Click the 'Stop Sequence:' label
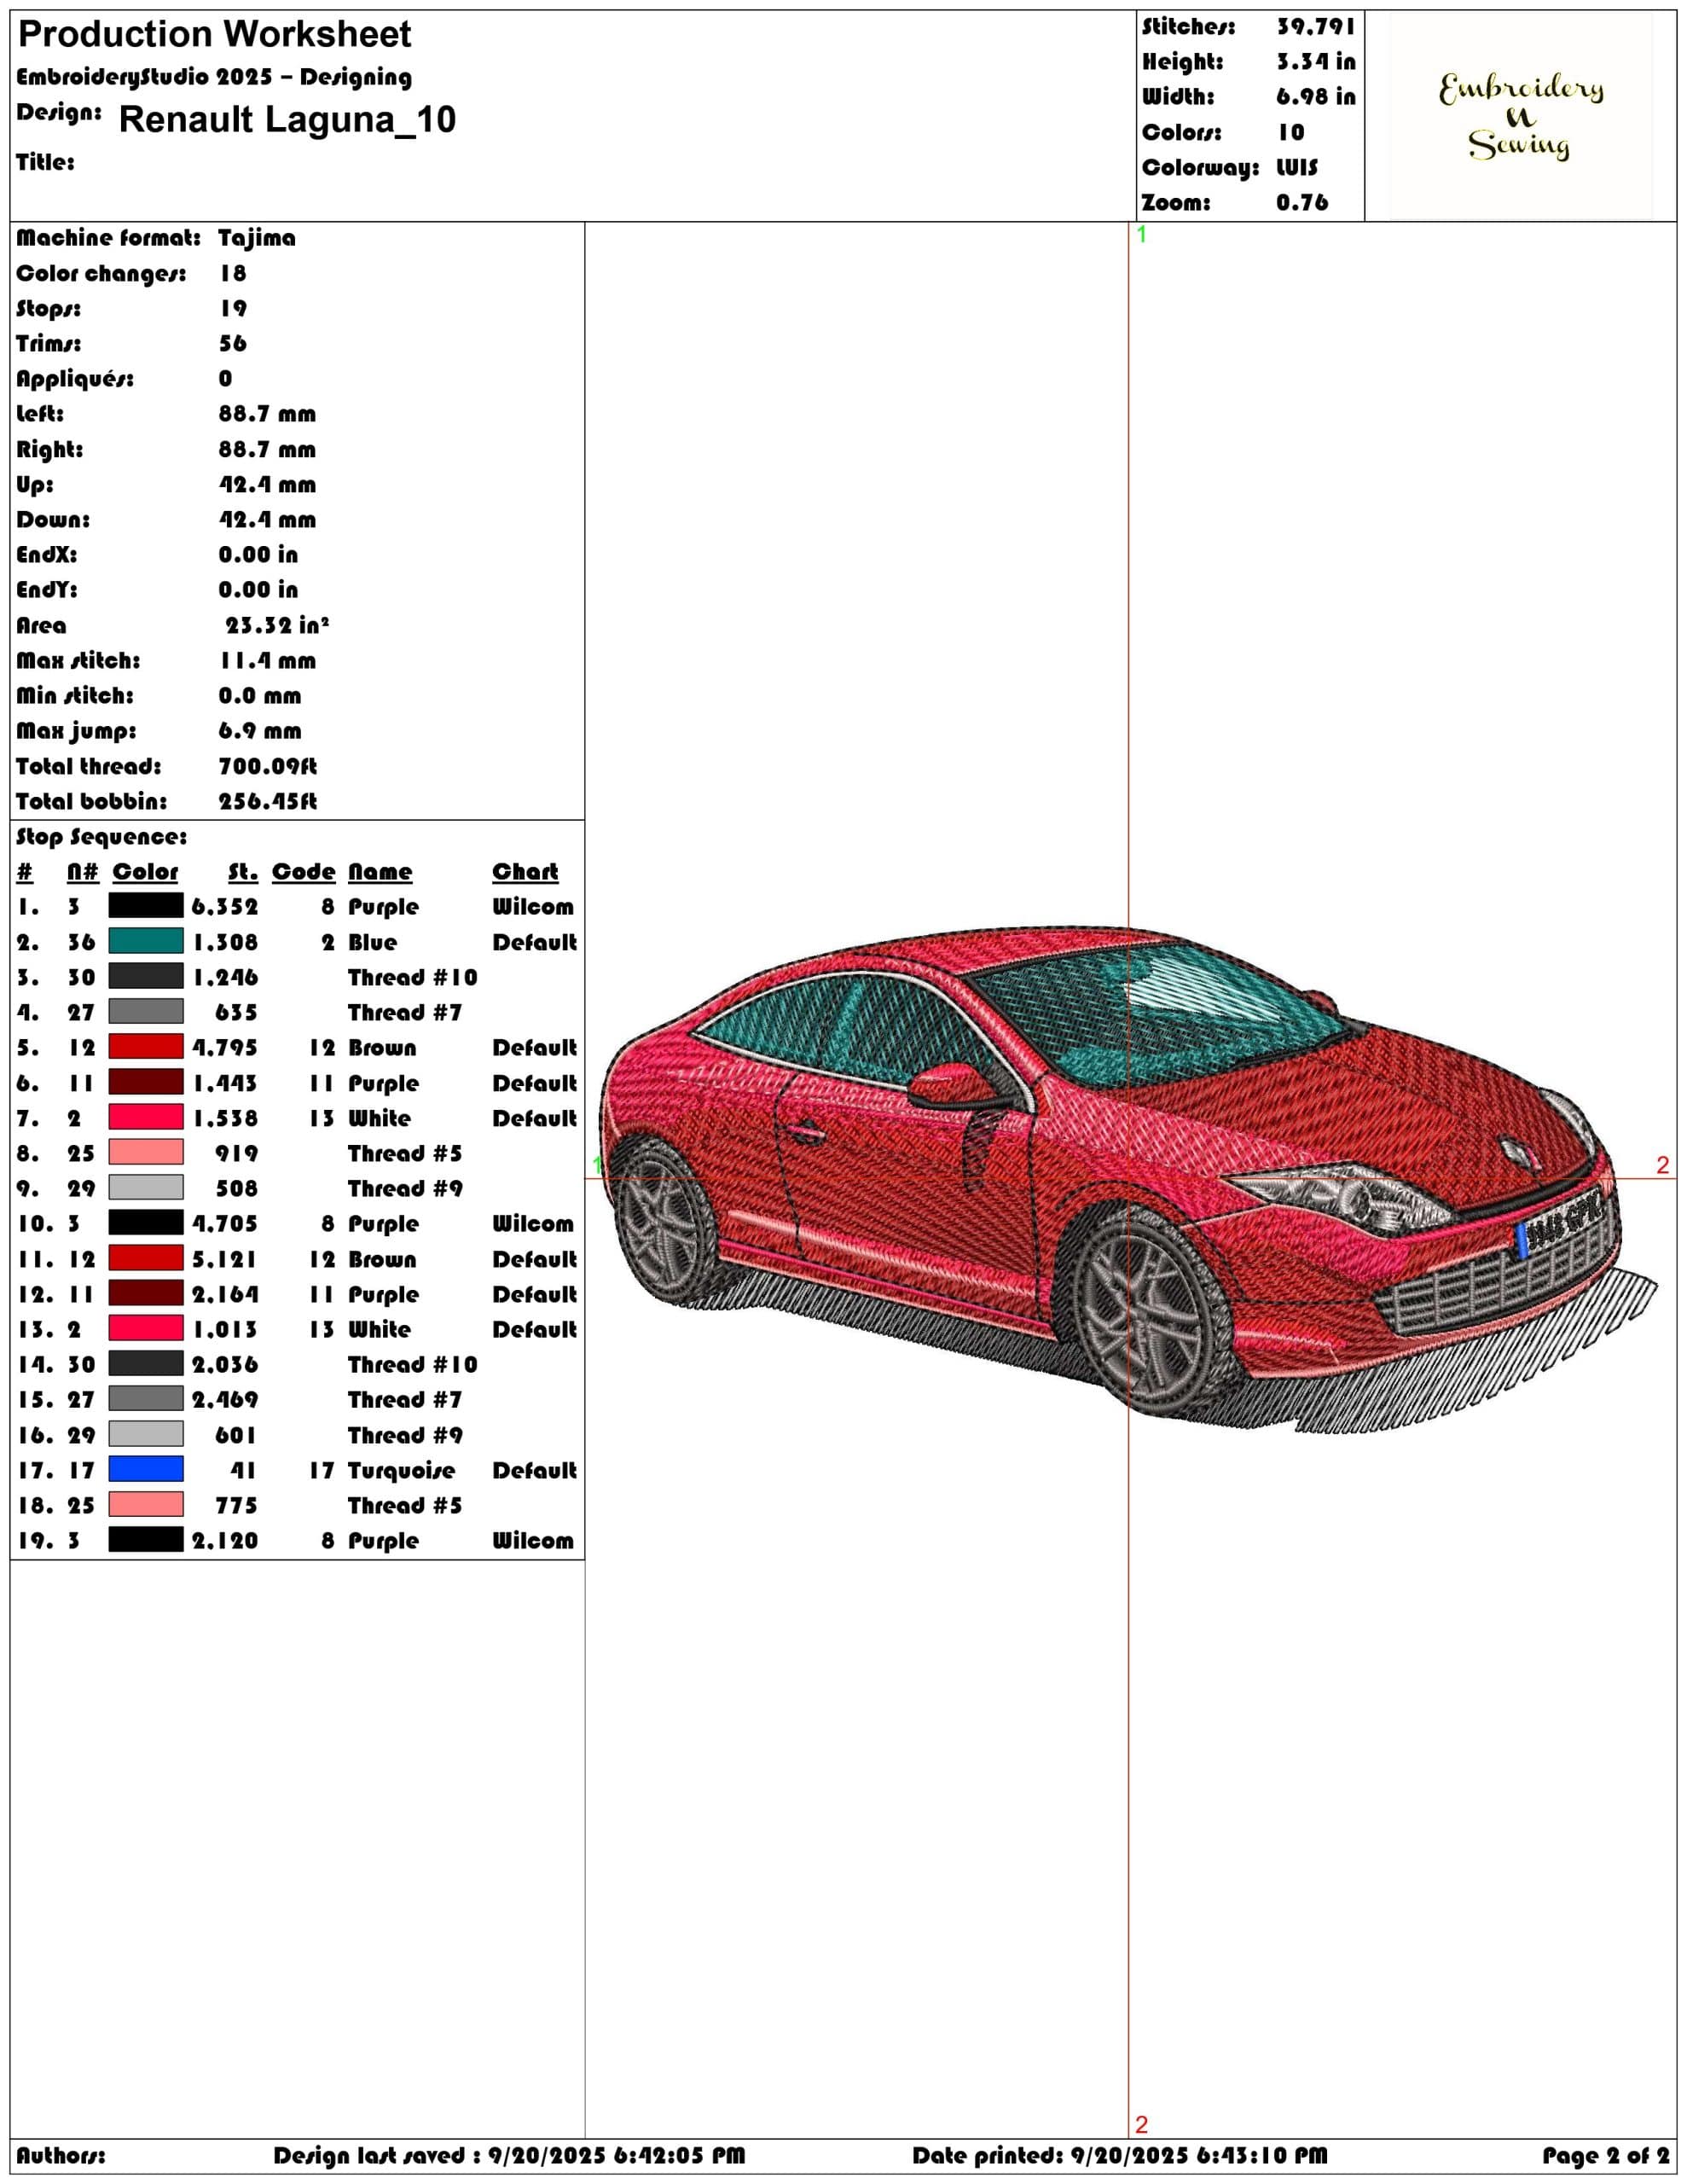The image size is (1687, 2184). point(101,837)
